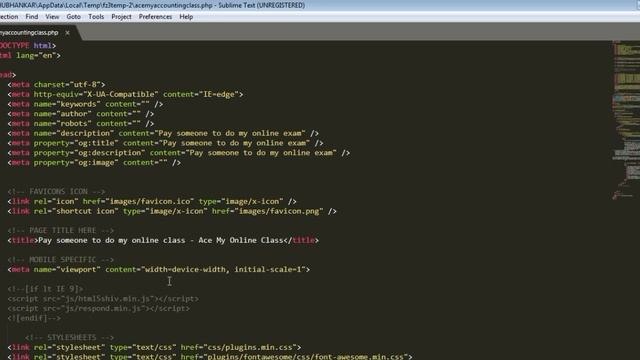Click the meta name="description" line
The width and height of the screenshot is (640, 360).
[163, 133]
